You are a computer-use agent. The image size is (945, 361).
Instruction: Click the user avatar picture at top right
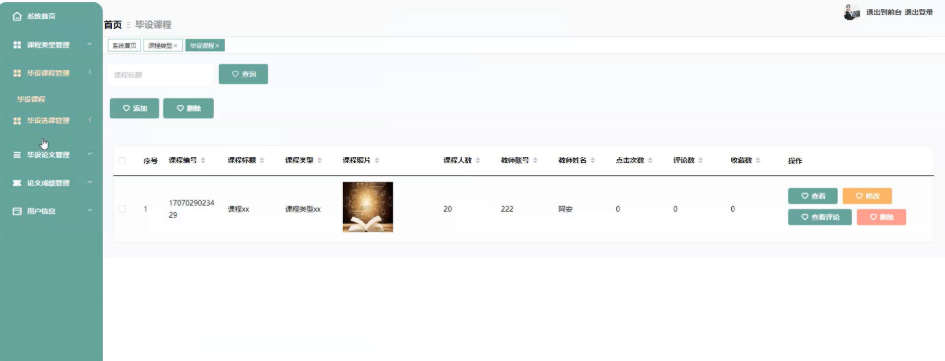[x=852, y=12]
